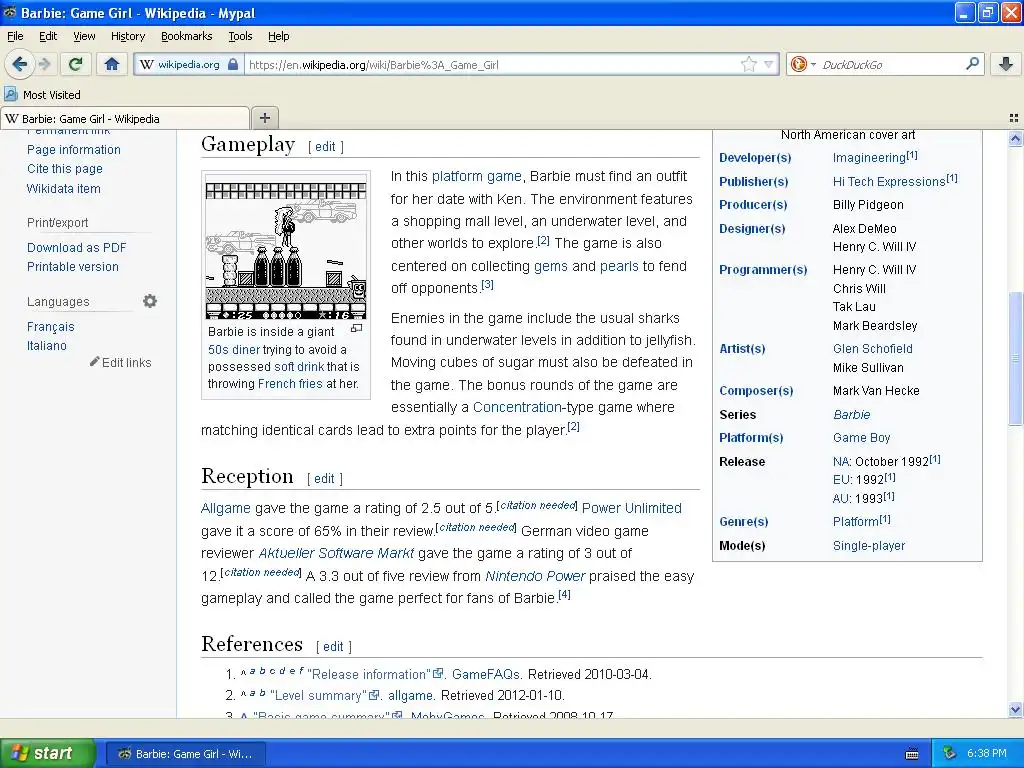Open the external link icon after Release information
The height and width of the screenshot is (768, 1024).
(439, 673)
